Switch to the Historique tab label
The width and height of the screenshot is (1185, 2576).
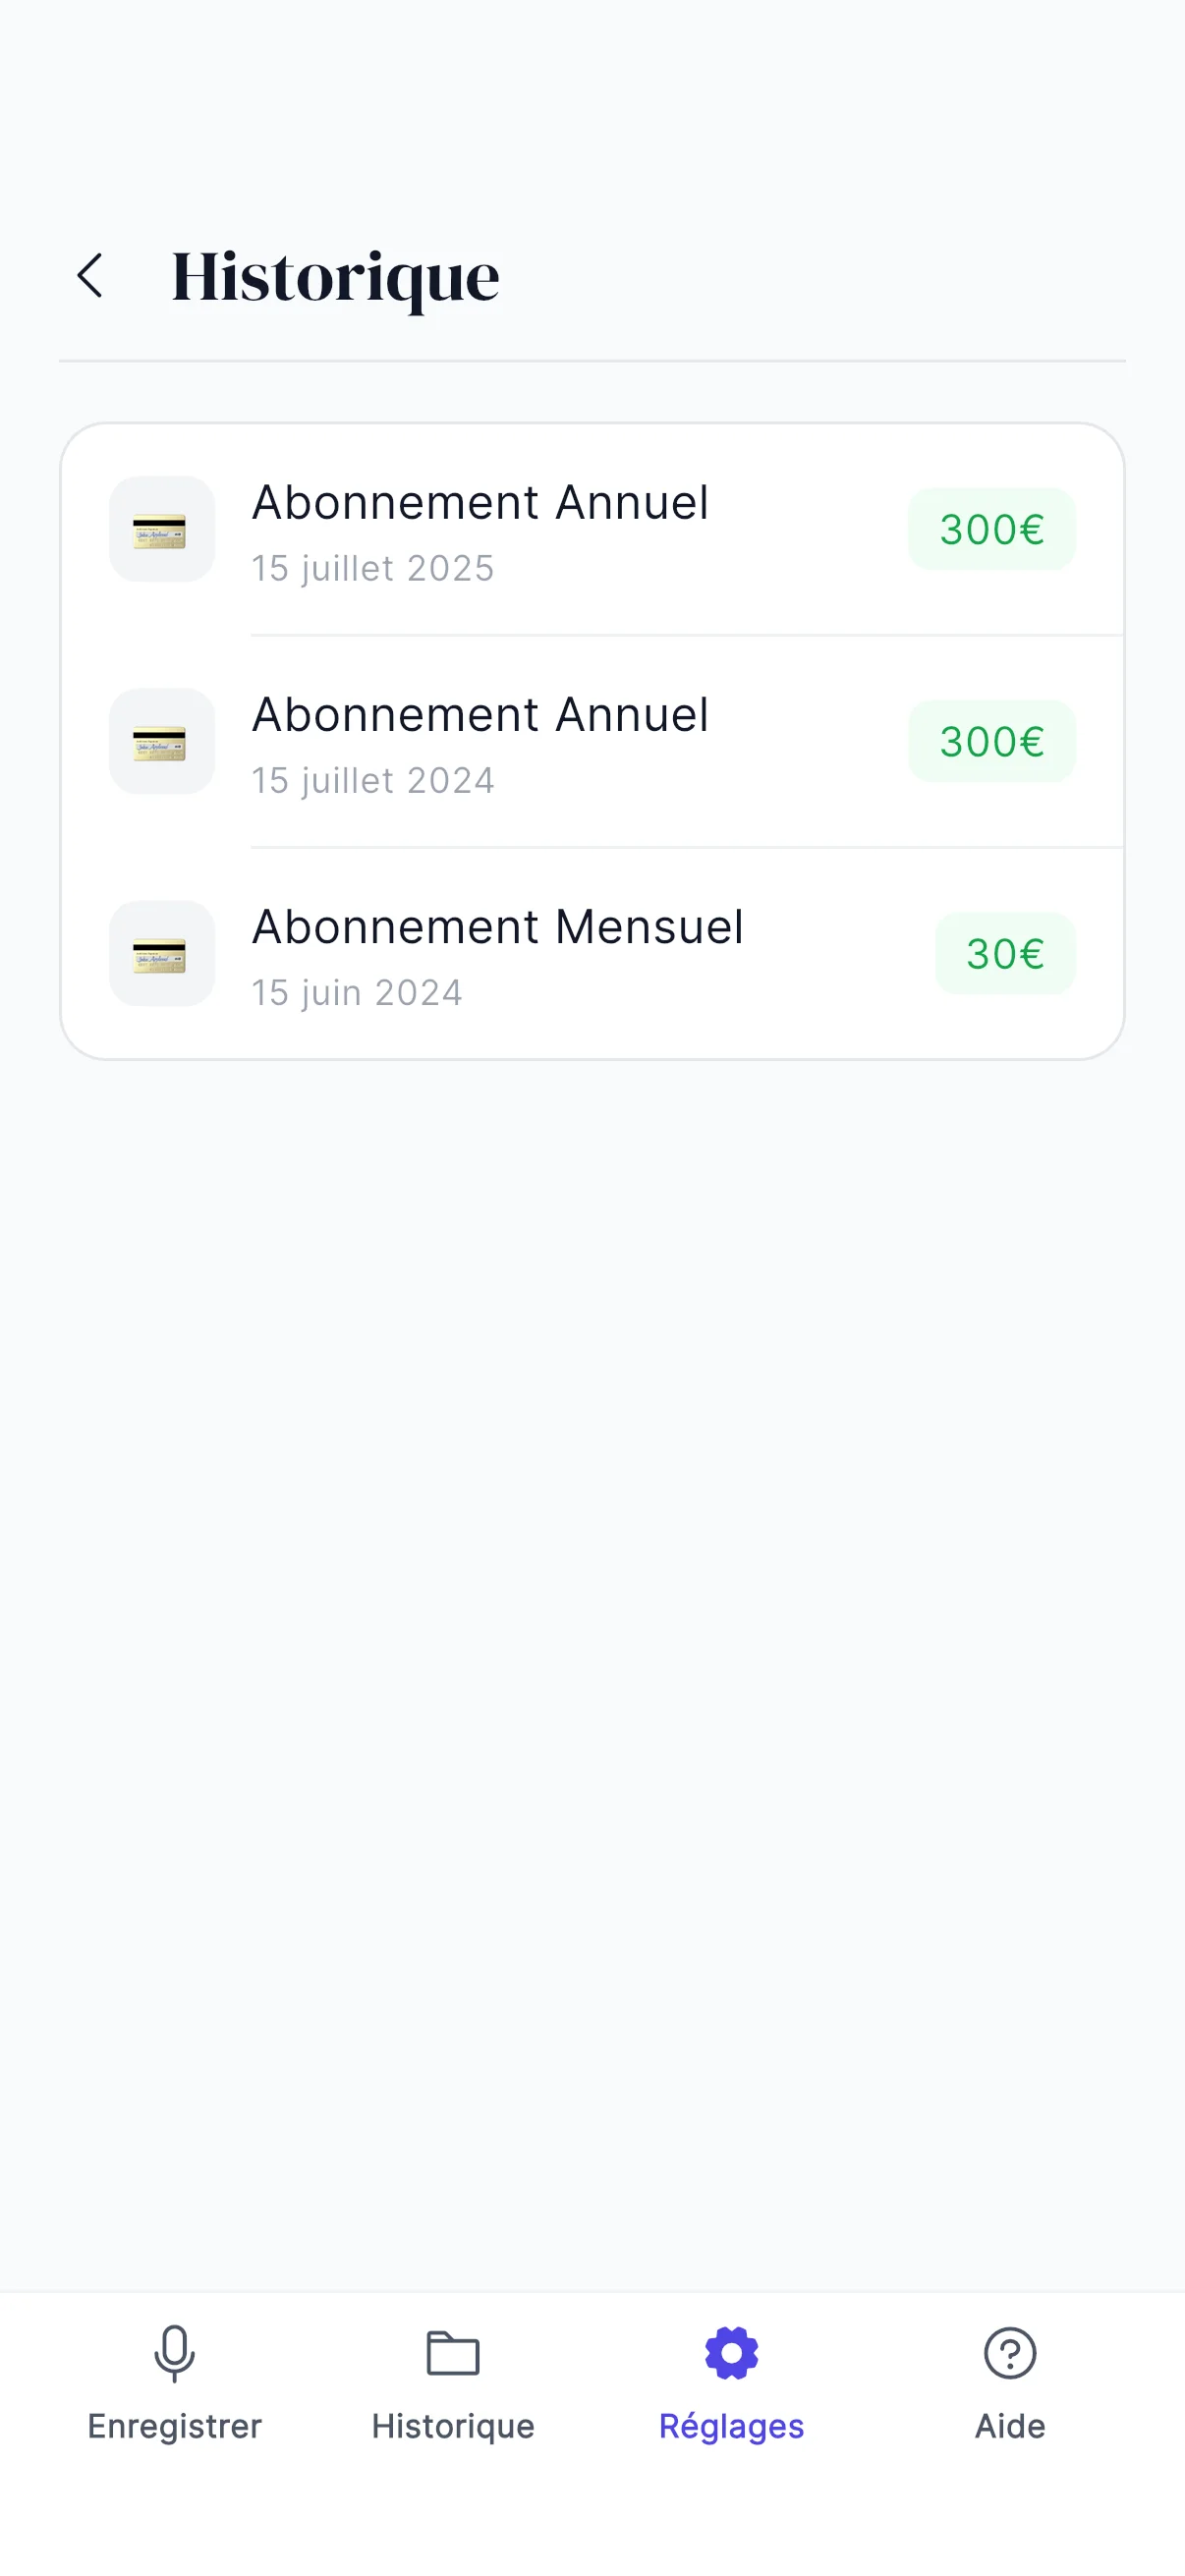coord(453,2426)
